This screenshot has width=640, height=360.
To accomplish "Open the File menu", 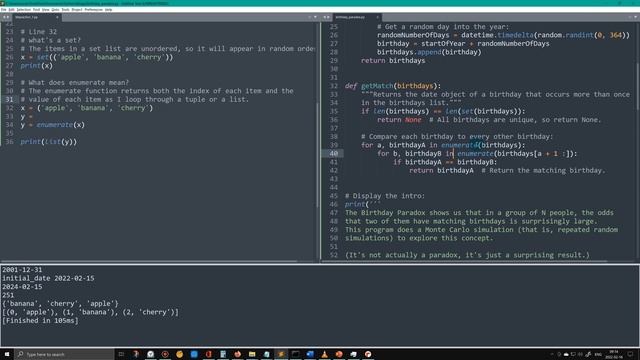I will point(3,9).
